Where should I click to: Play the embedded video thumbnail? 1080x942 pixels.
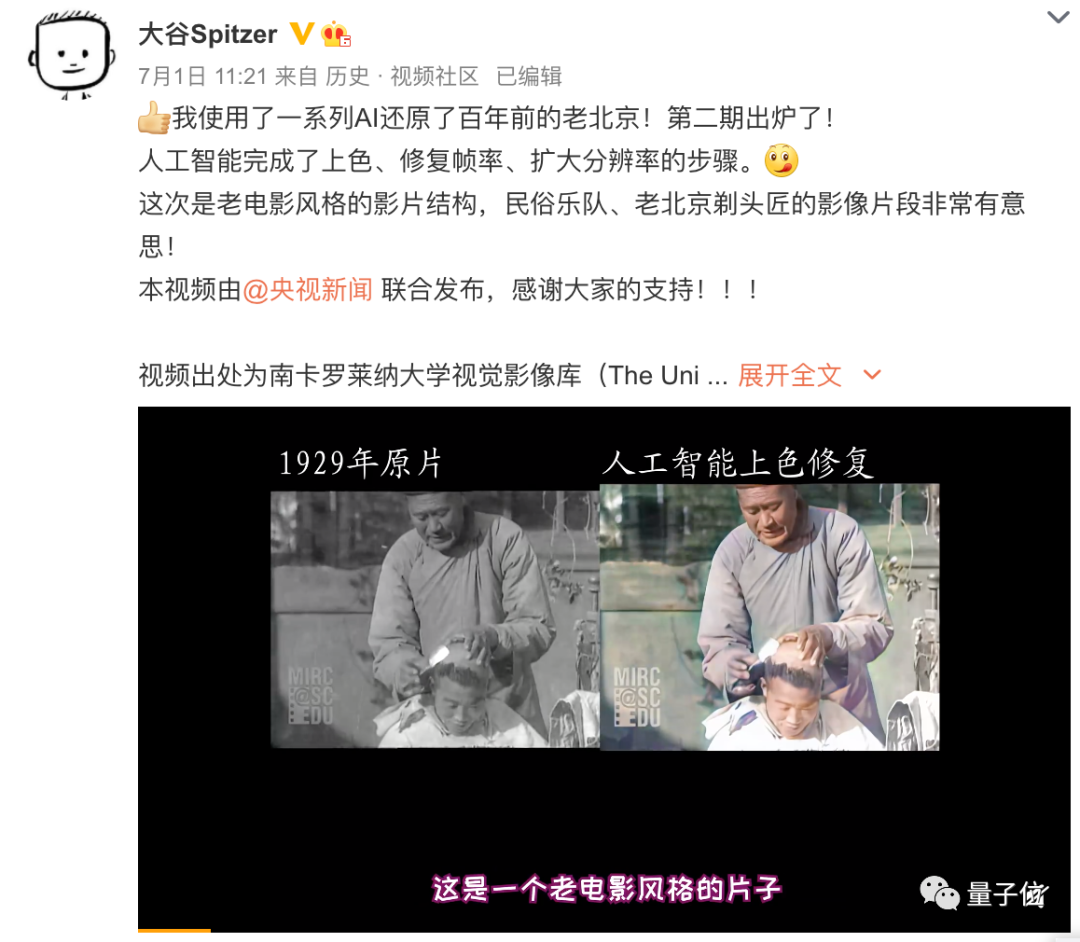[x=604, y=668]
